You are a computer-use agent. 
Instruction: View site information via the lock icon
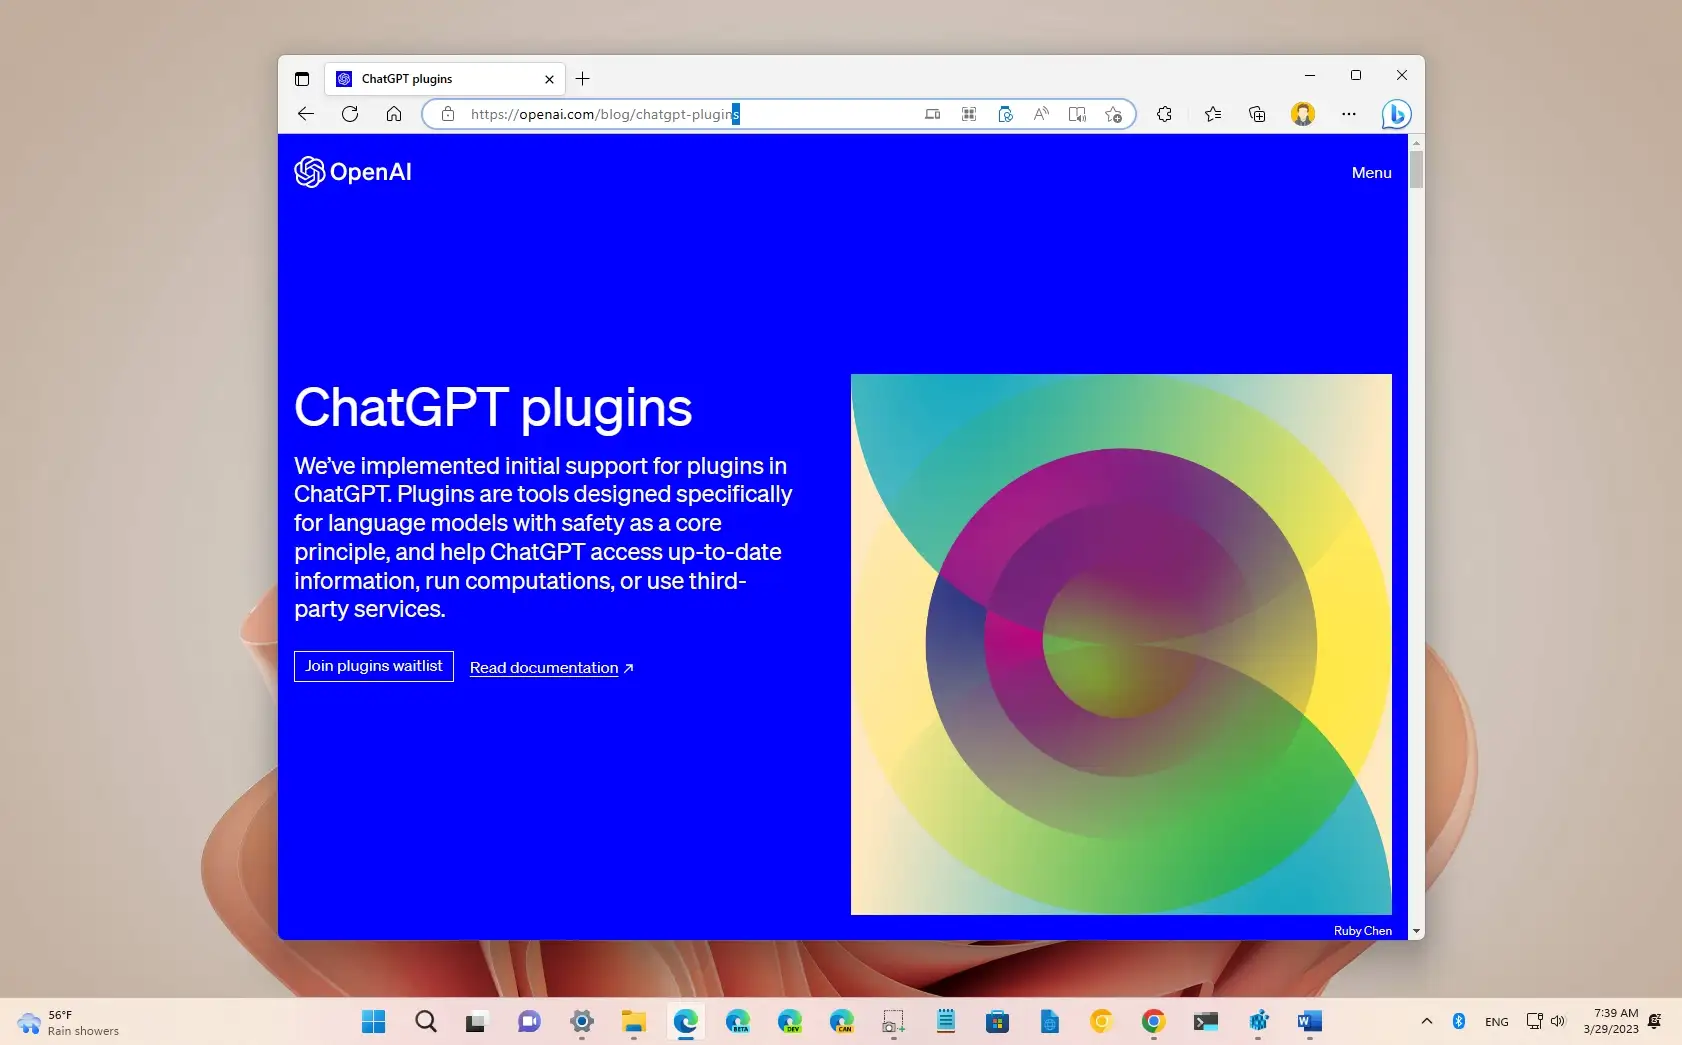[x=448, y=114]
